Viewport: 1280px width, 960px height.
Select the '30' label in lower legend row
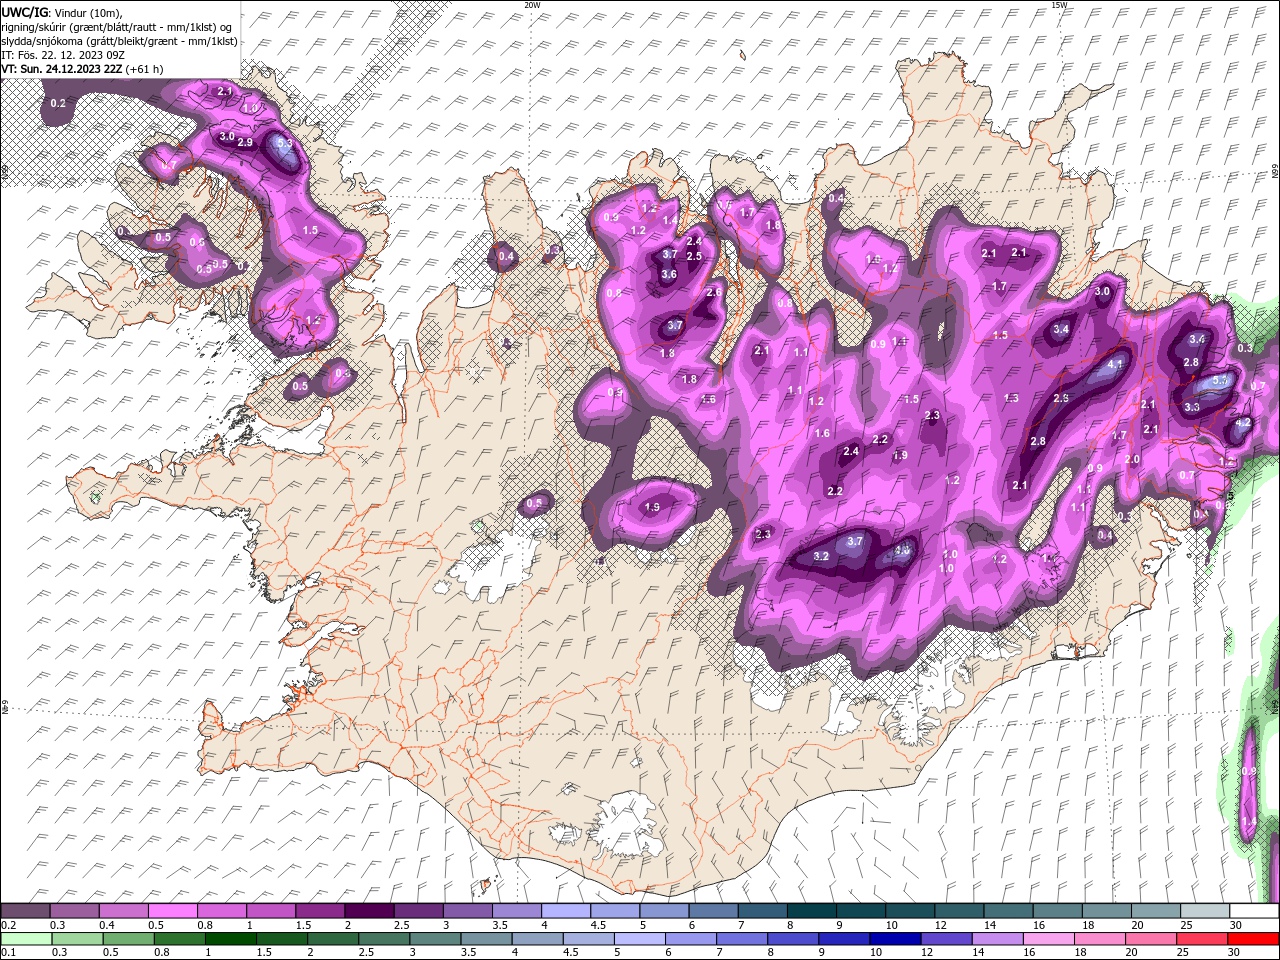click(x=1236, y=953)
